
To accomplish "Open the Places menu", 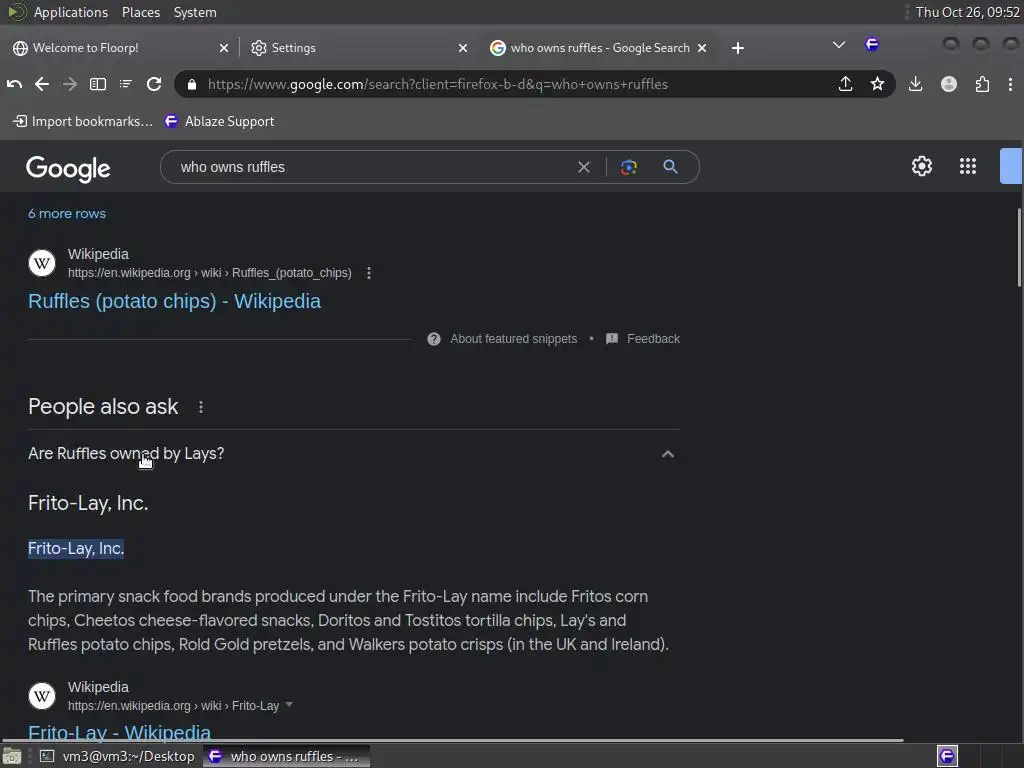I will point(140,12).
